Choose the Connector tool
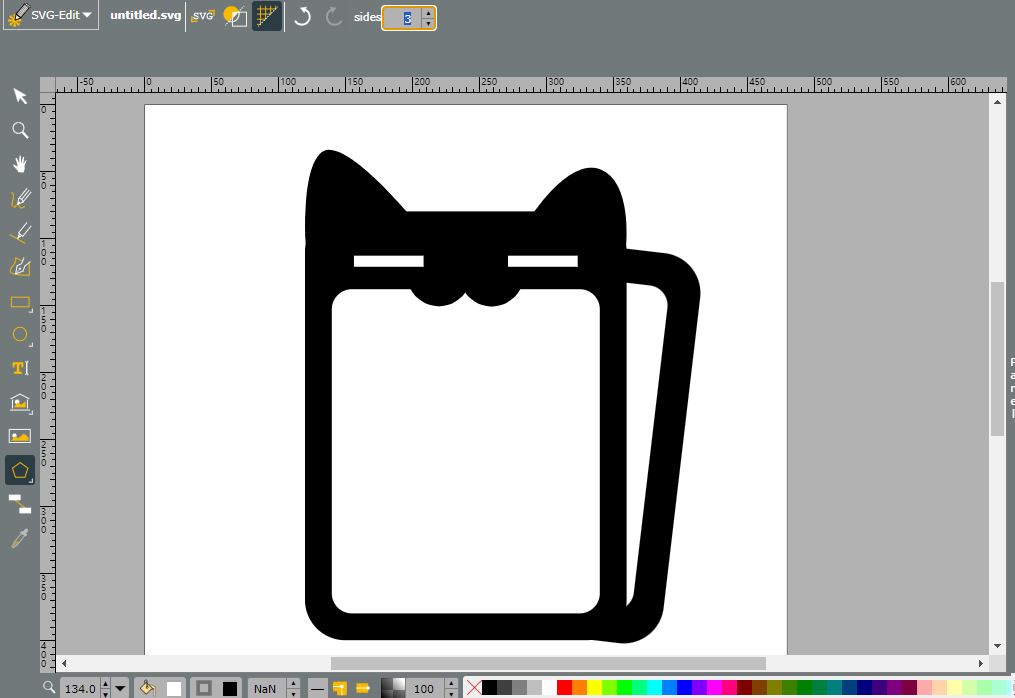1015x698 pixels. coord(20,504)
